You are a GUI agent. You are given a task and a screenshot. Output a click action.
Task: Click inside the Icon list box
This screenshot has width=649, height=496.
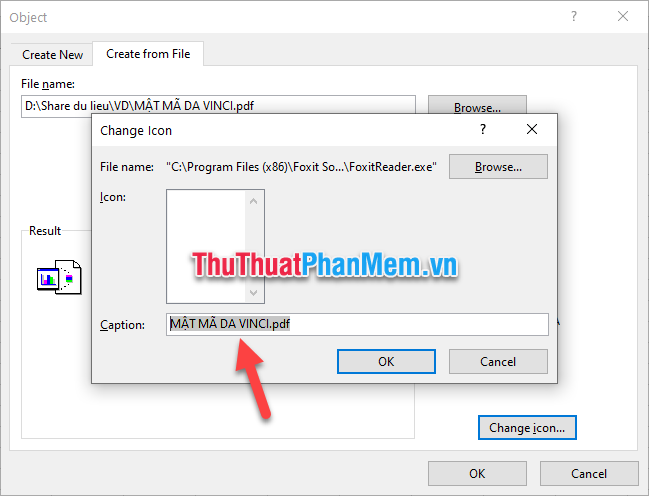(206, 246)
